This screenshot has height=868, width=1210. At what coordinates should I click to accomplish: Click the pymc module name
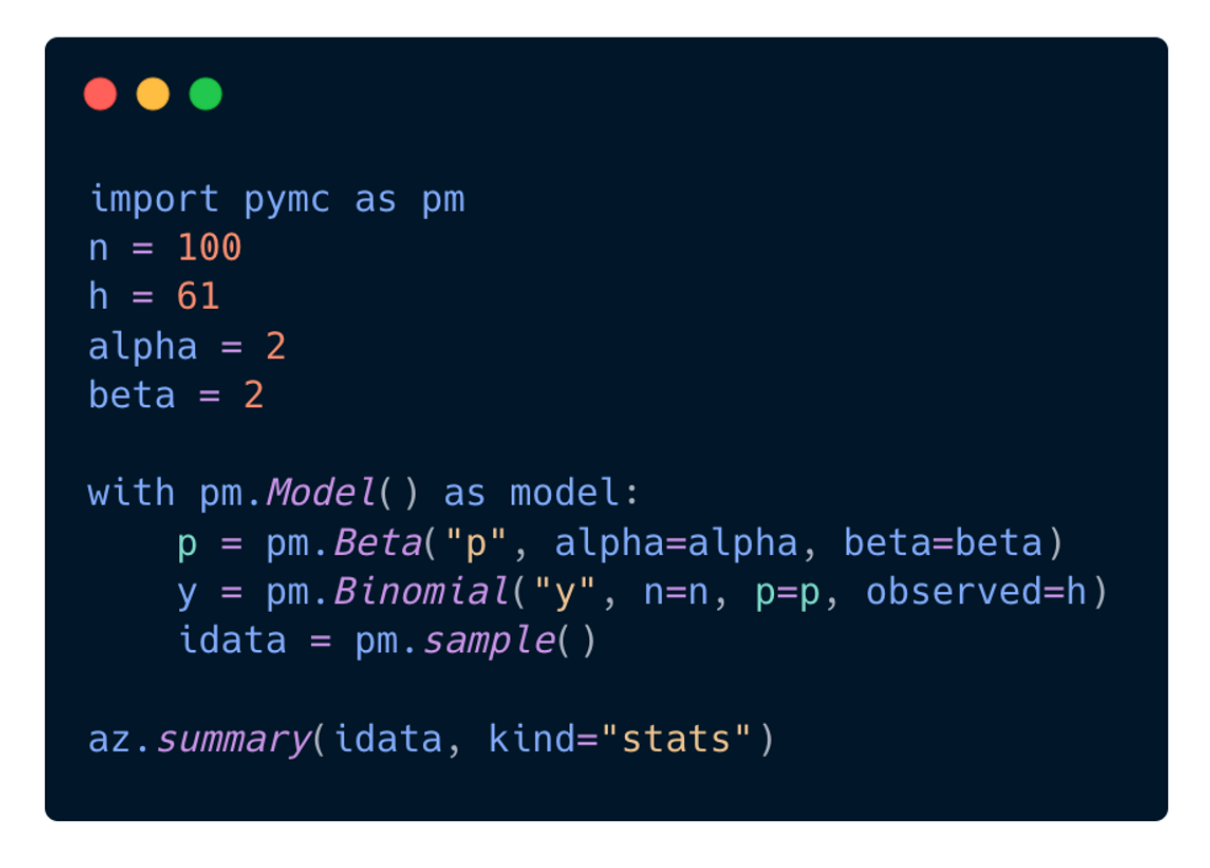point(286,199)
